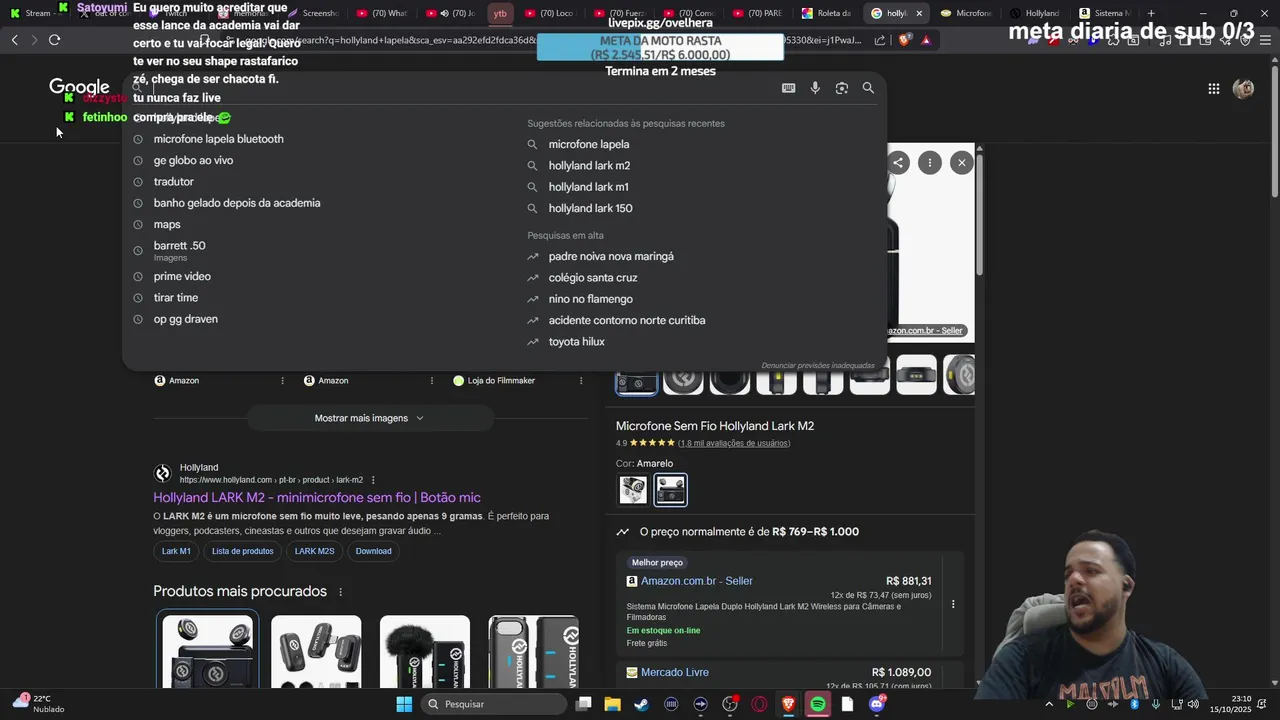Select suggestion ge globo ao vivo

193,160
